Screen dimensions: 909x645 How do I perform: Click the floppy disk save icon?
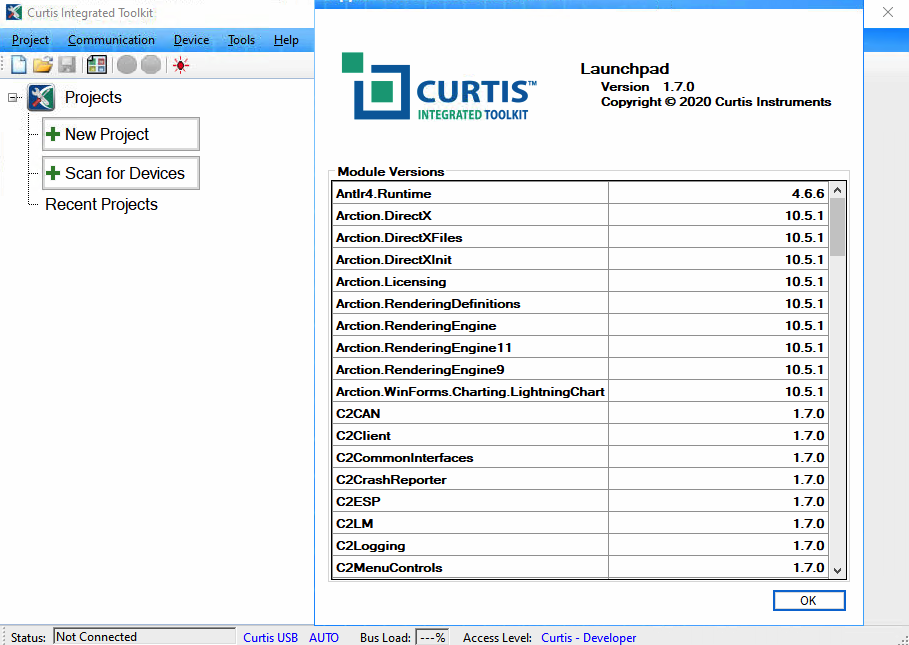click(x=67, y=65)
